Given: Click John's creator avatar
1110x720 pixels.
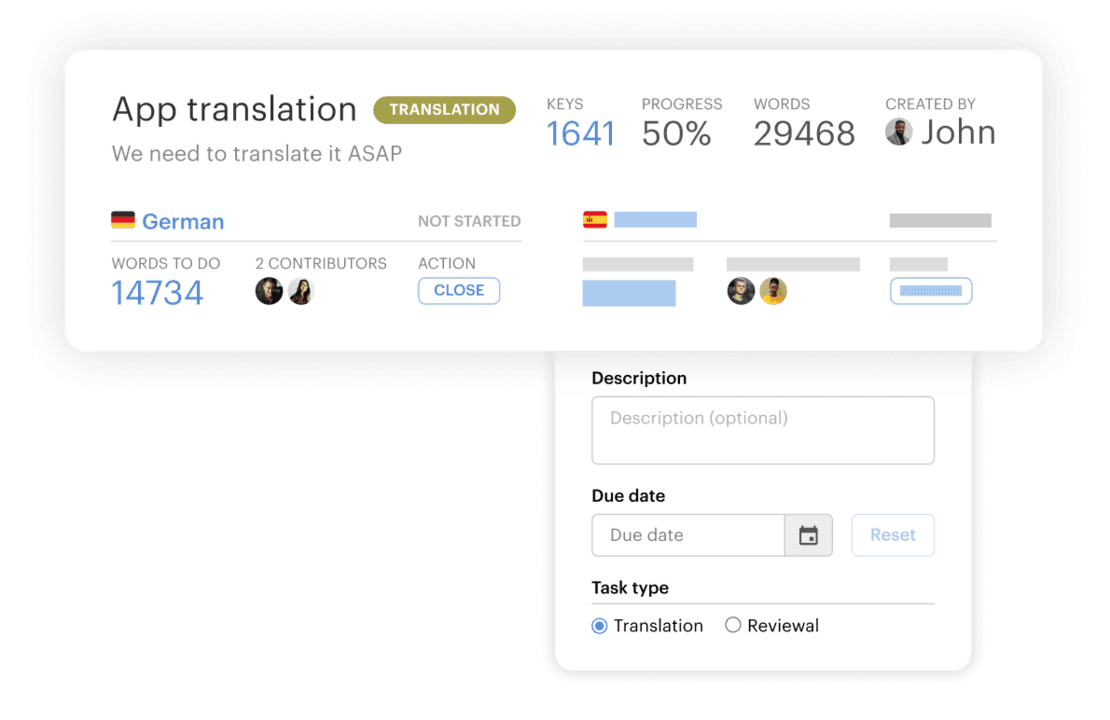Looking at the screenshot, I should click(899, 132).
